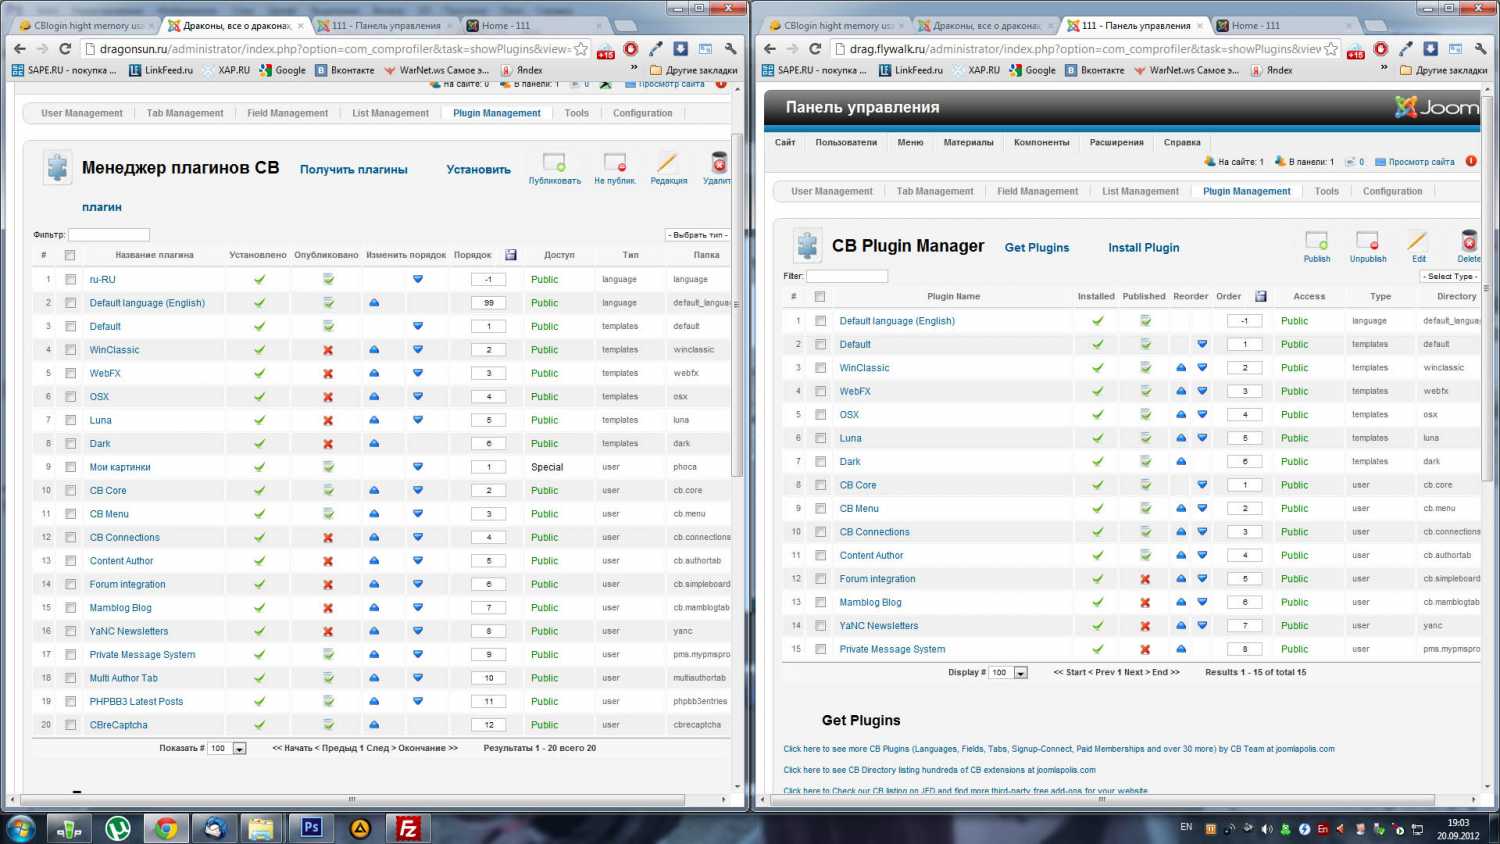Open Другие закладки folder in right window
Screen dimensions: 1500x844
(x=1443, y=71)
